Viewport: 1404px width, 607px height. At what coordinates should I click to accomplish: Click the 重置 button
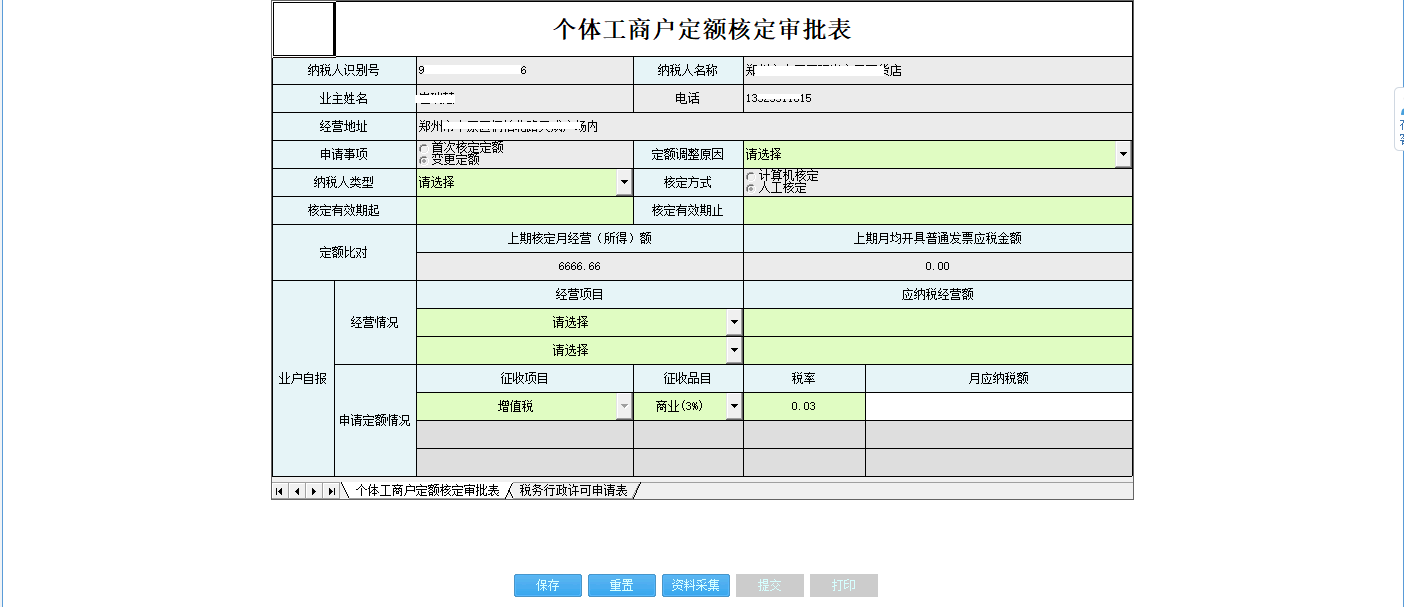(621, 585)
